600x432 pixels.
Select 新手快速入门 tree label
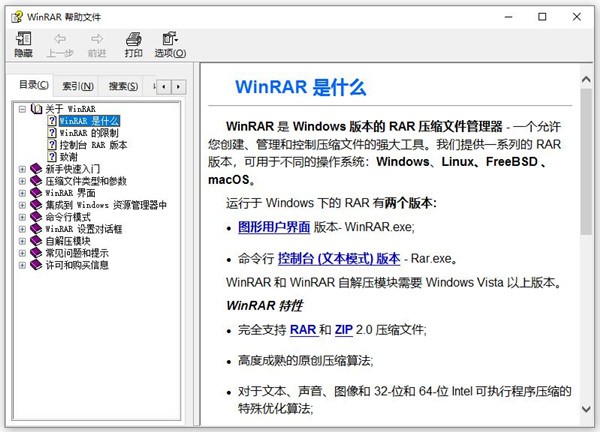(x=73, y=169)
